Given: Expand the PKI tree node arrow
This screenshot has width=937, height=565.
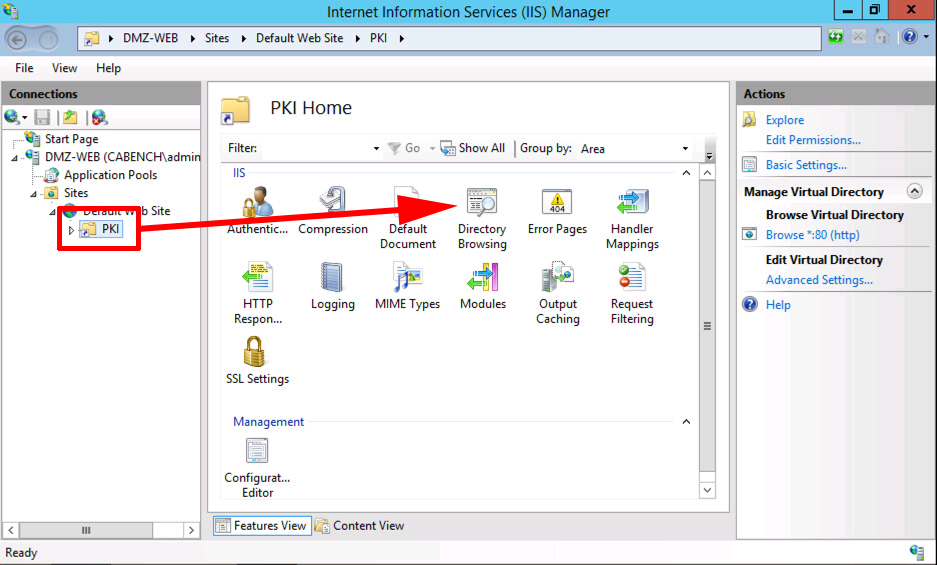Looking at the screenshot, I should [x=71, y=230].
